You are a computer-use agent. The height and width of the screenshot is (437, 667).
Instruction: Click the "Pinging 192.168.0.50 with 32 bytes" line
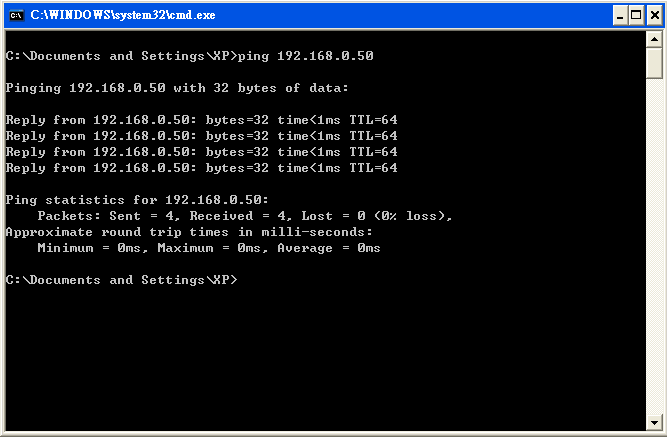pos(177,88)
